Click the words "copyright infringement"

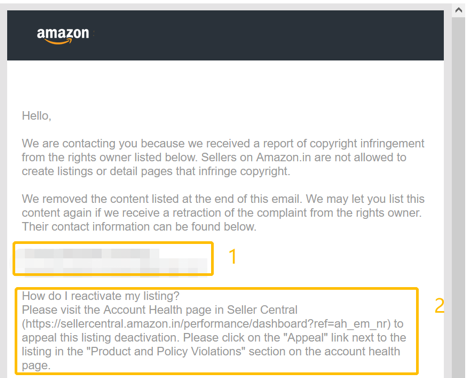367,143
